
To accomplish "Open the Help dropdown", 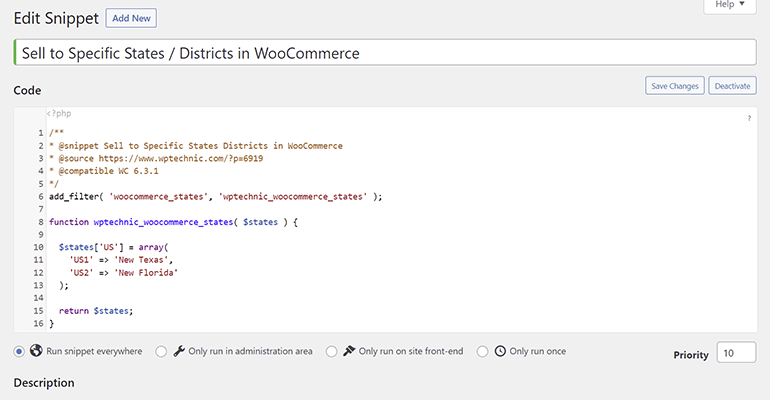I will pyautogui.click(x=730, y=4).
